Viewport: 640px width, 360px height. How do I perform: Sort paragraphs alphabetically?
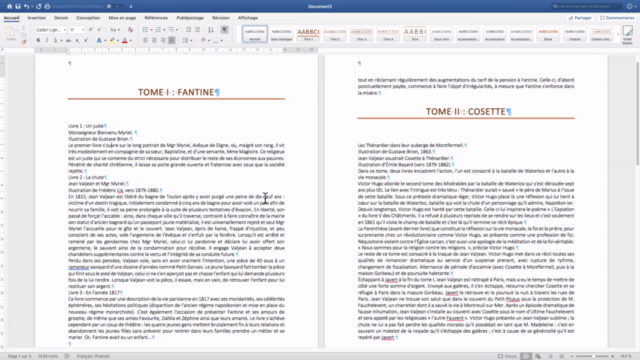point(211,30)
